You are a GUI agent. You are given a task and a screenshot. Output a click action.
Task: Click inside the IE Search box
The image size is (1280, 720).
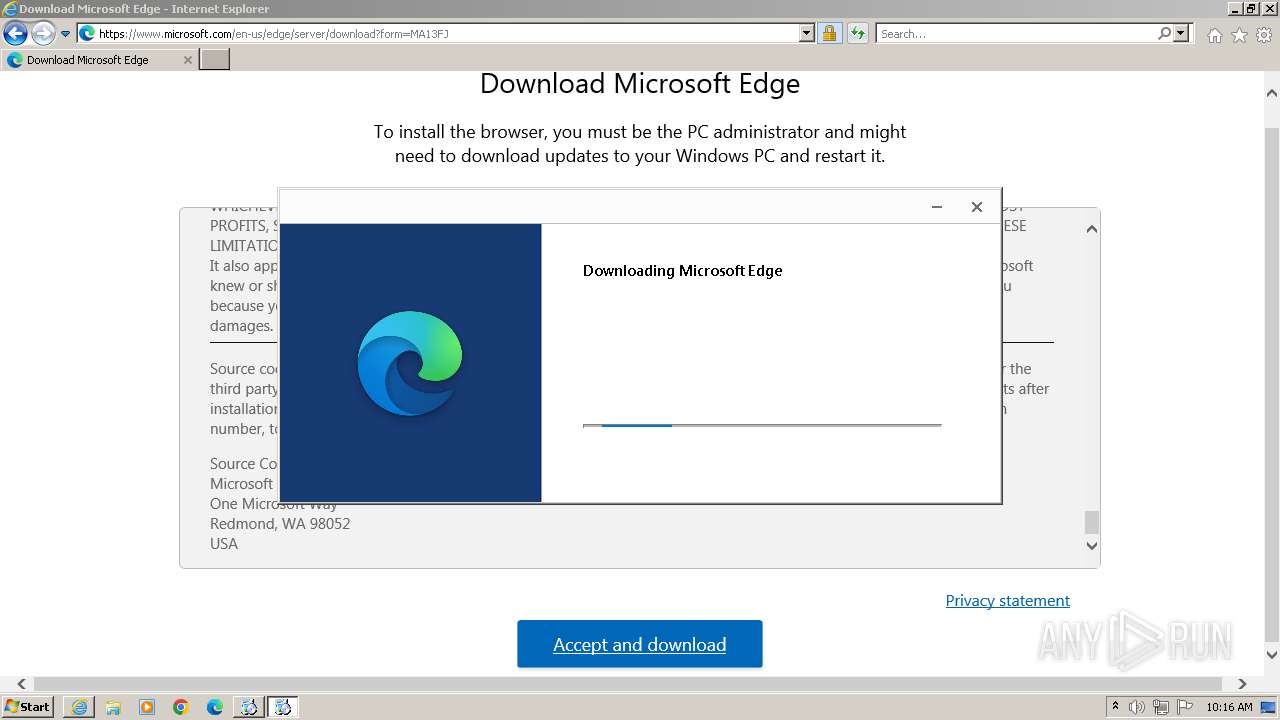1016,34
